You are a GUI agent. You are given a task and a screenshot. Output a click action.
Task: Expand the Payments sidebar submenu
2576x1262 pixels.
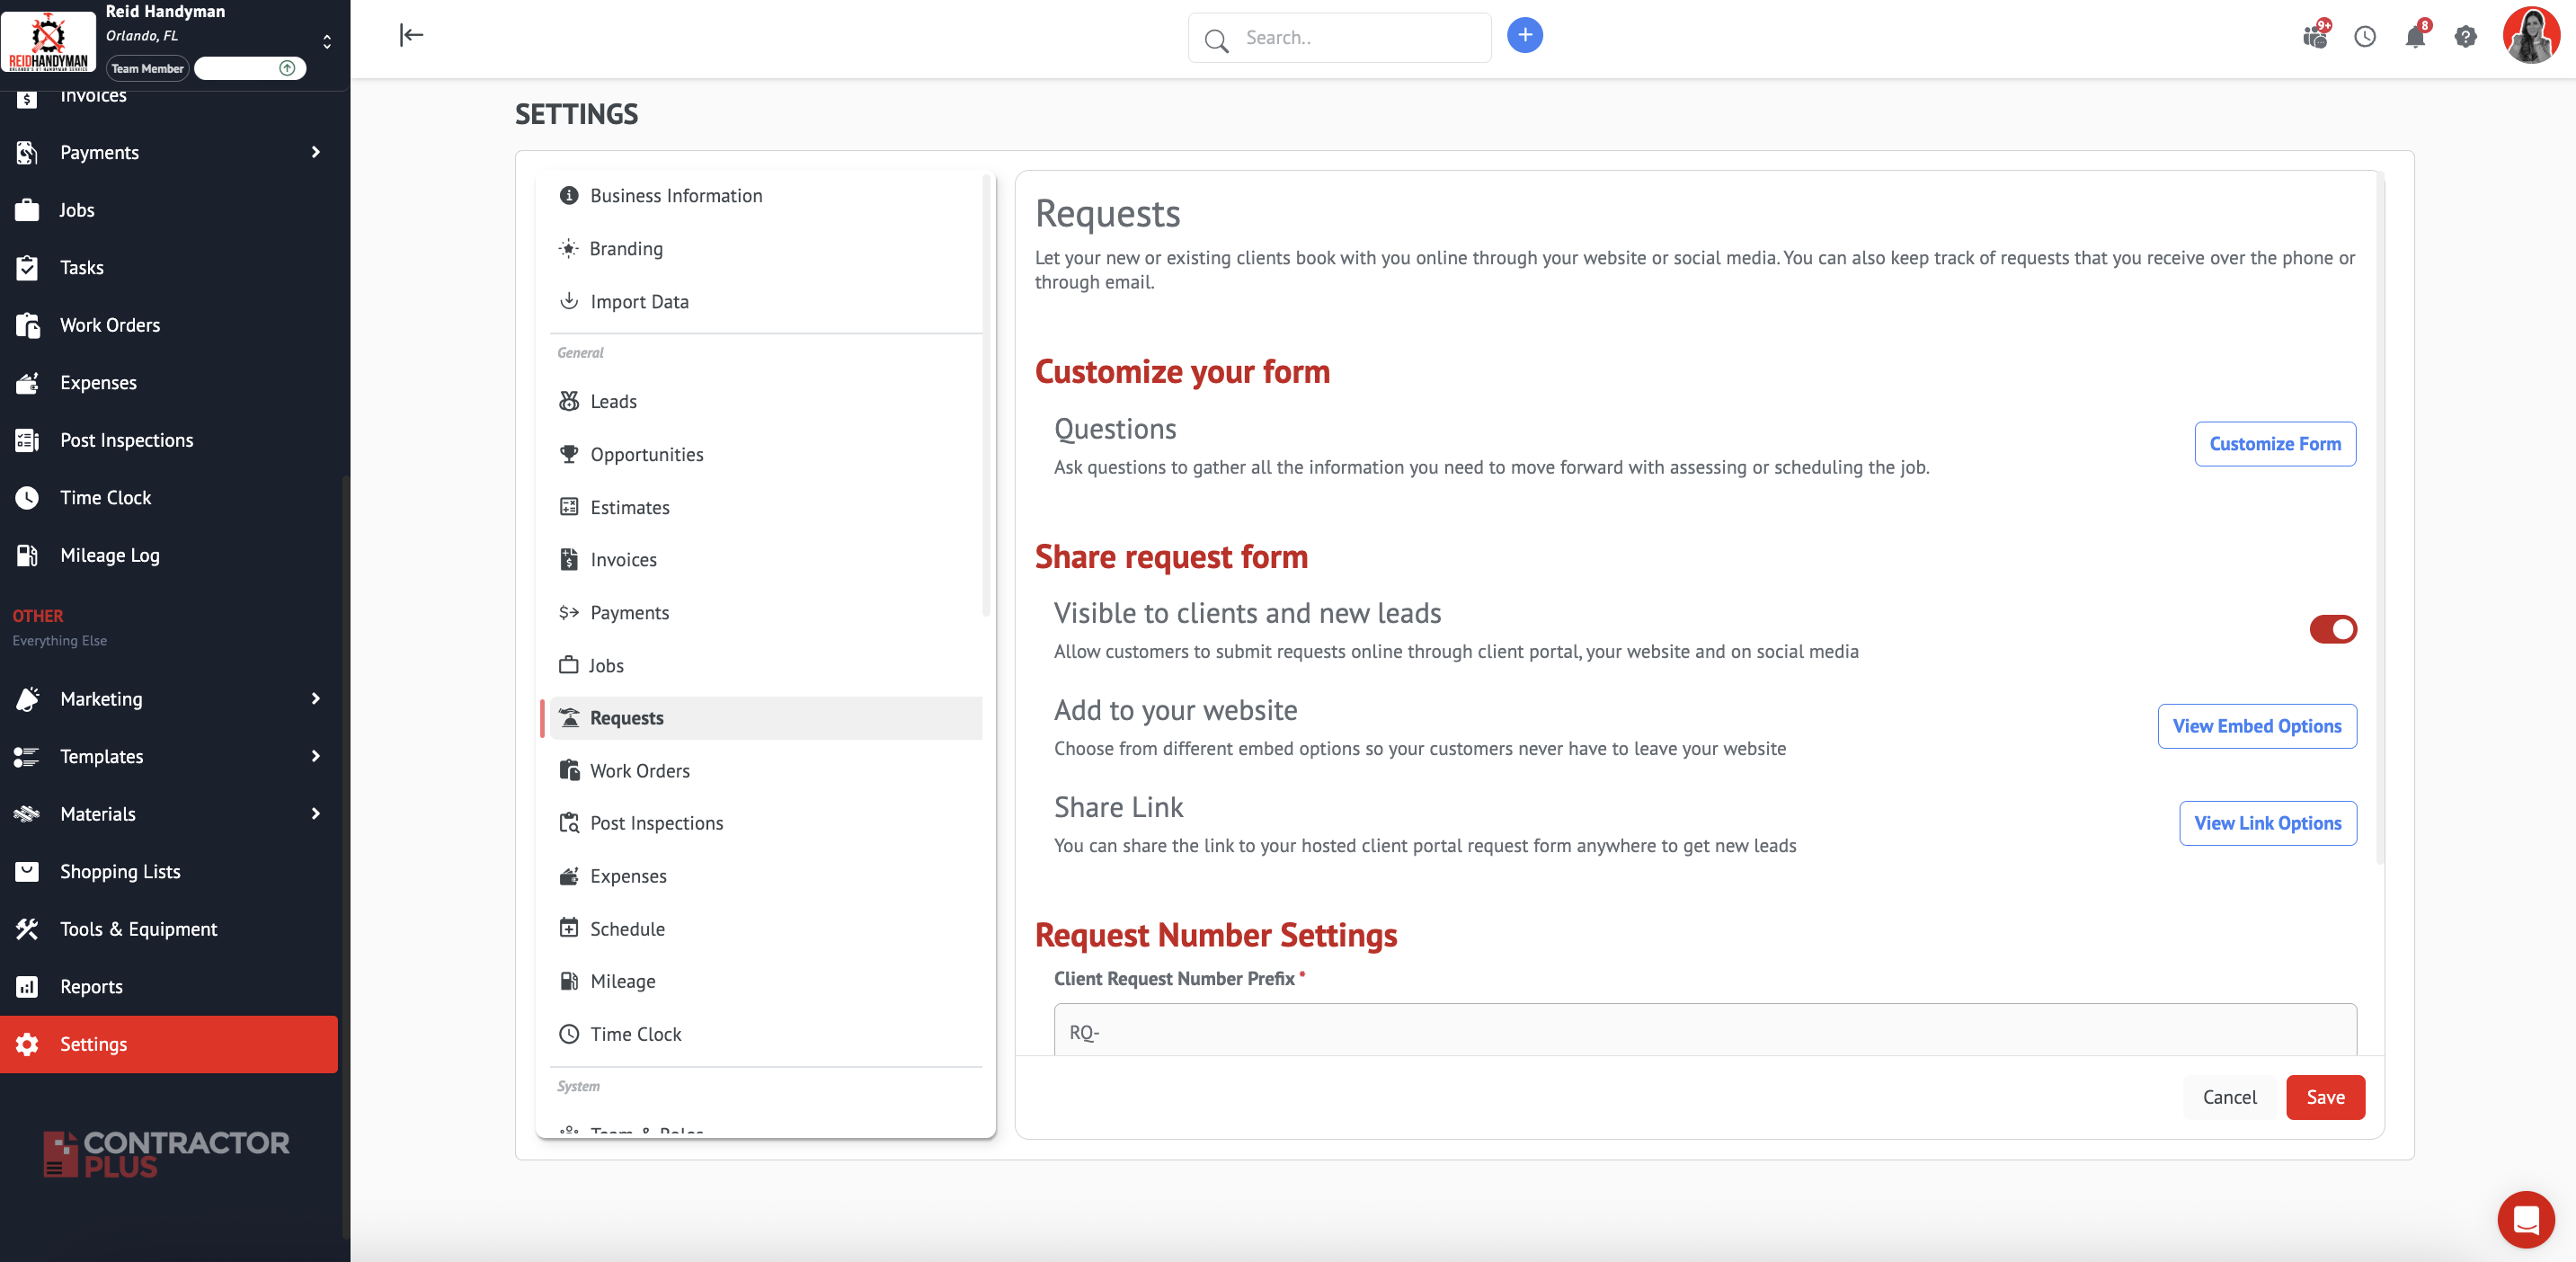tap(315, 152)
